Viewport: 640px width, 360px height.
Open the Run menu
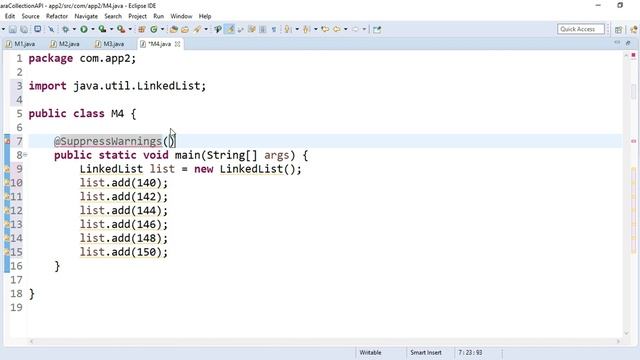(159, 16)
